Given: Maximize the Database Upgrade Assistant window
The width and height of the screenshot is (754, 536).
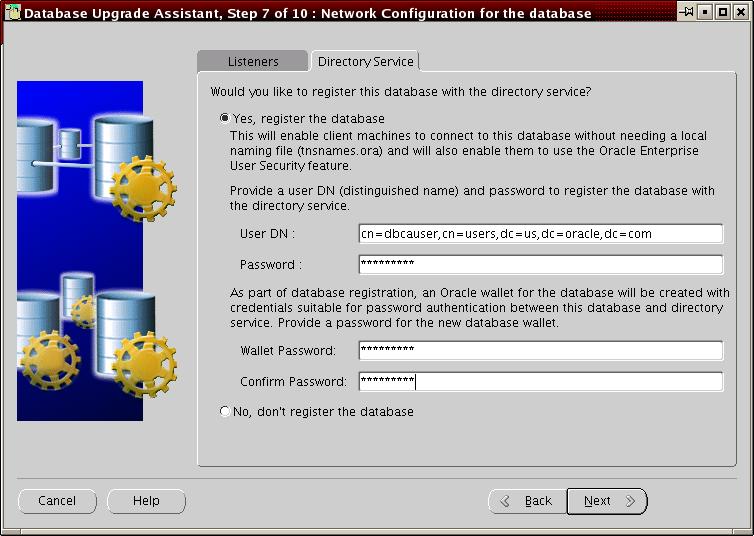Looking at the screenshot, I should pos(722,13).
